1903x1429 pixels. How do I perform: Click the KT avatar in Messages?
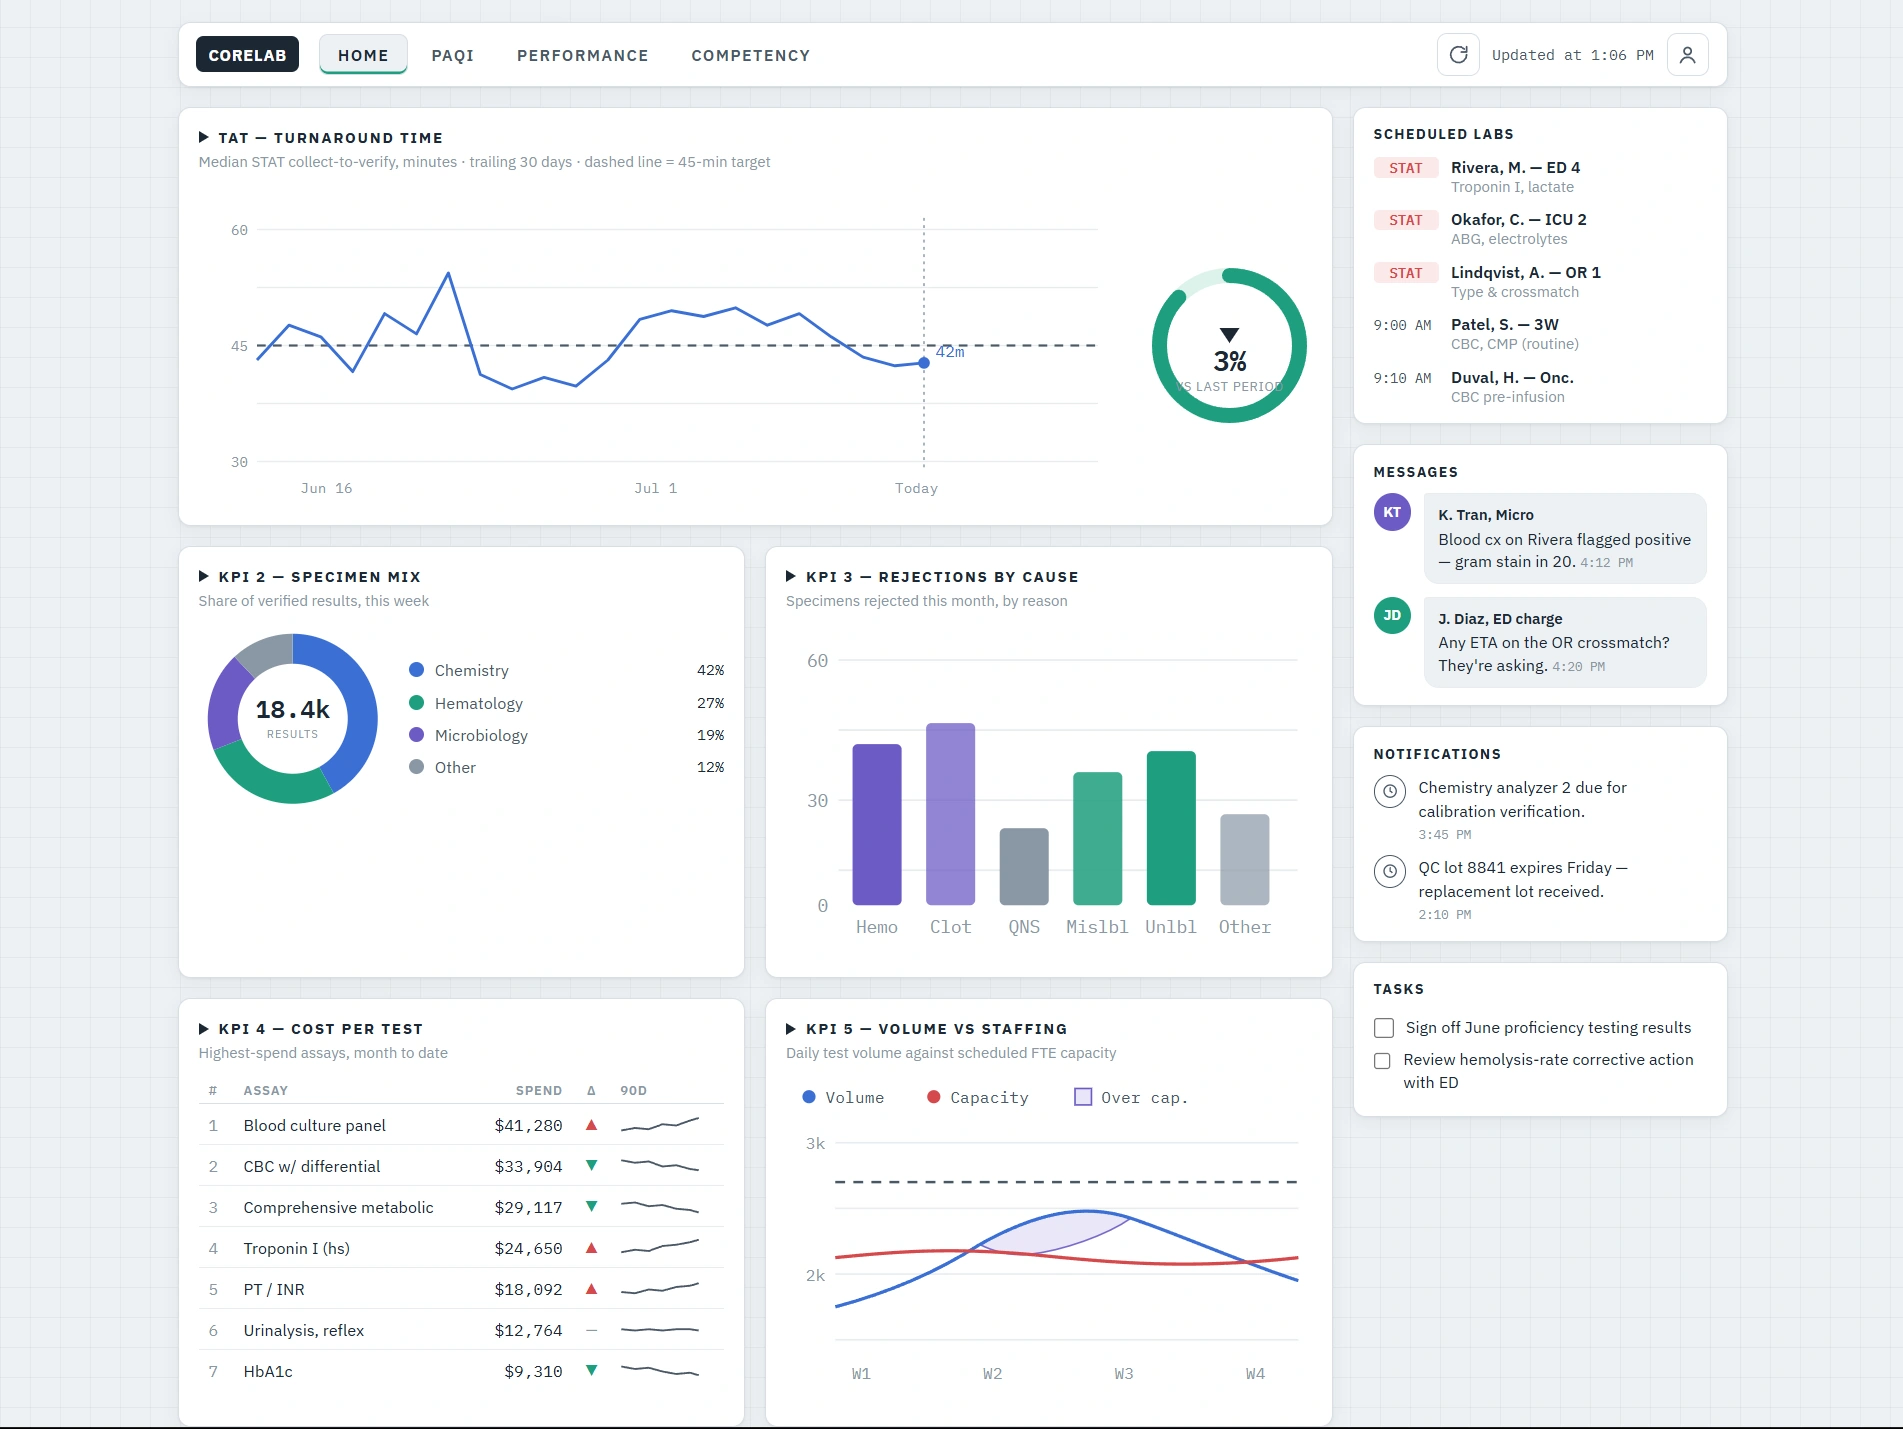[1392, 512]
